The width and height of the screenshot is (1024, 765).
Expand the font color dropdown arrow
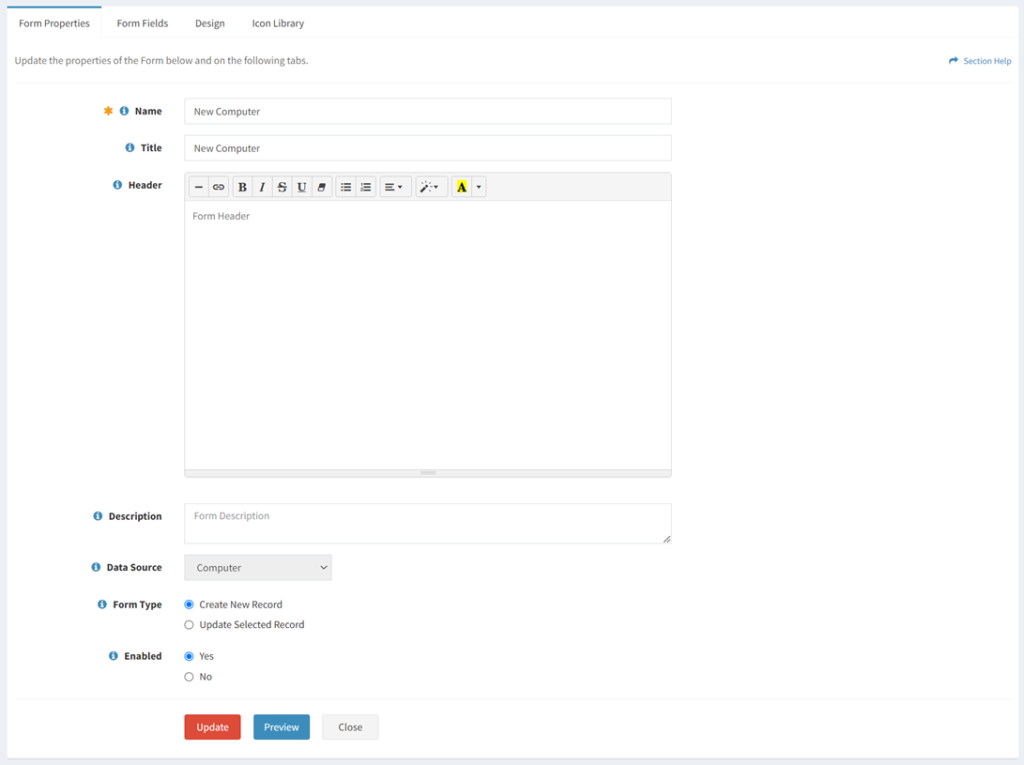[477, 186]
